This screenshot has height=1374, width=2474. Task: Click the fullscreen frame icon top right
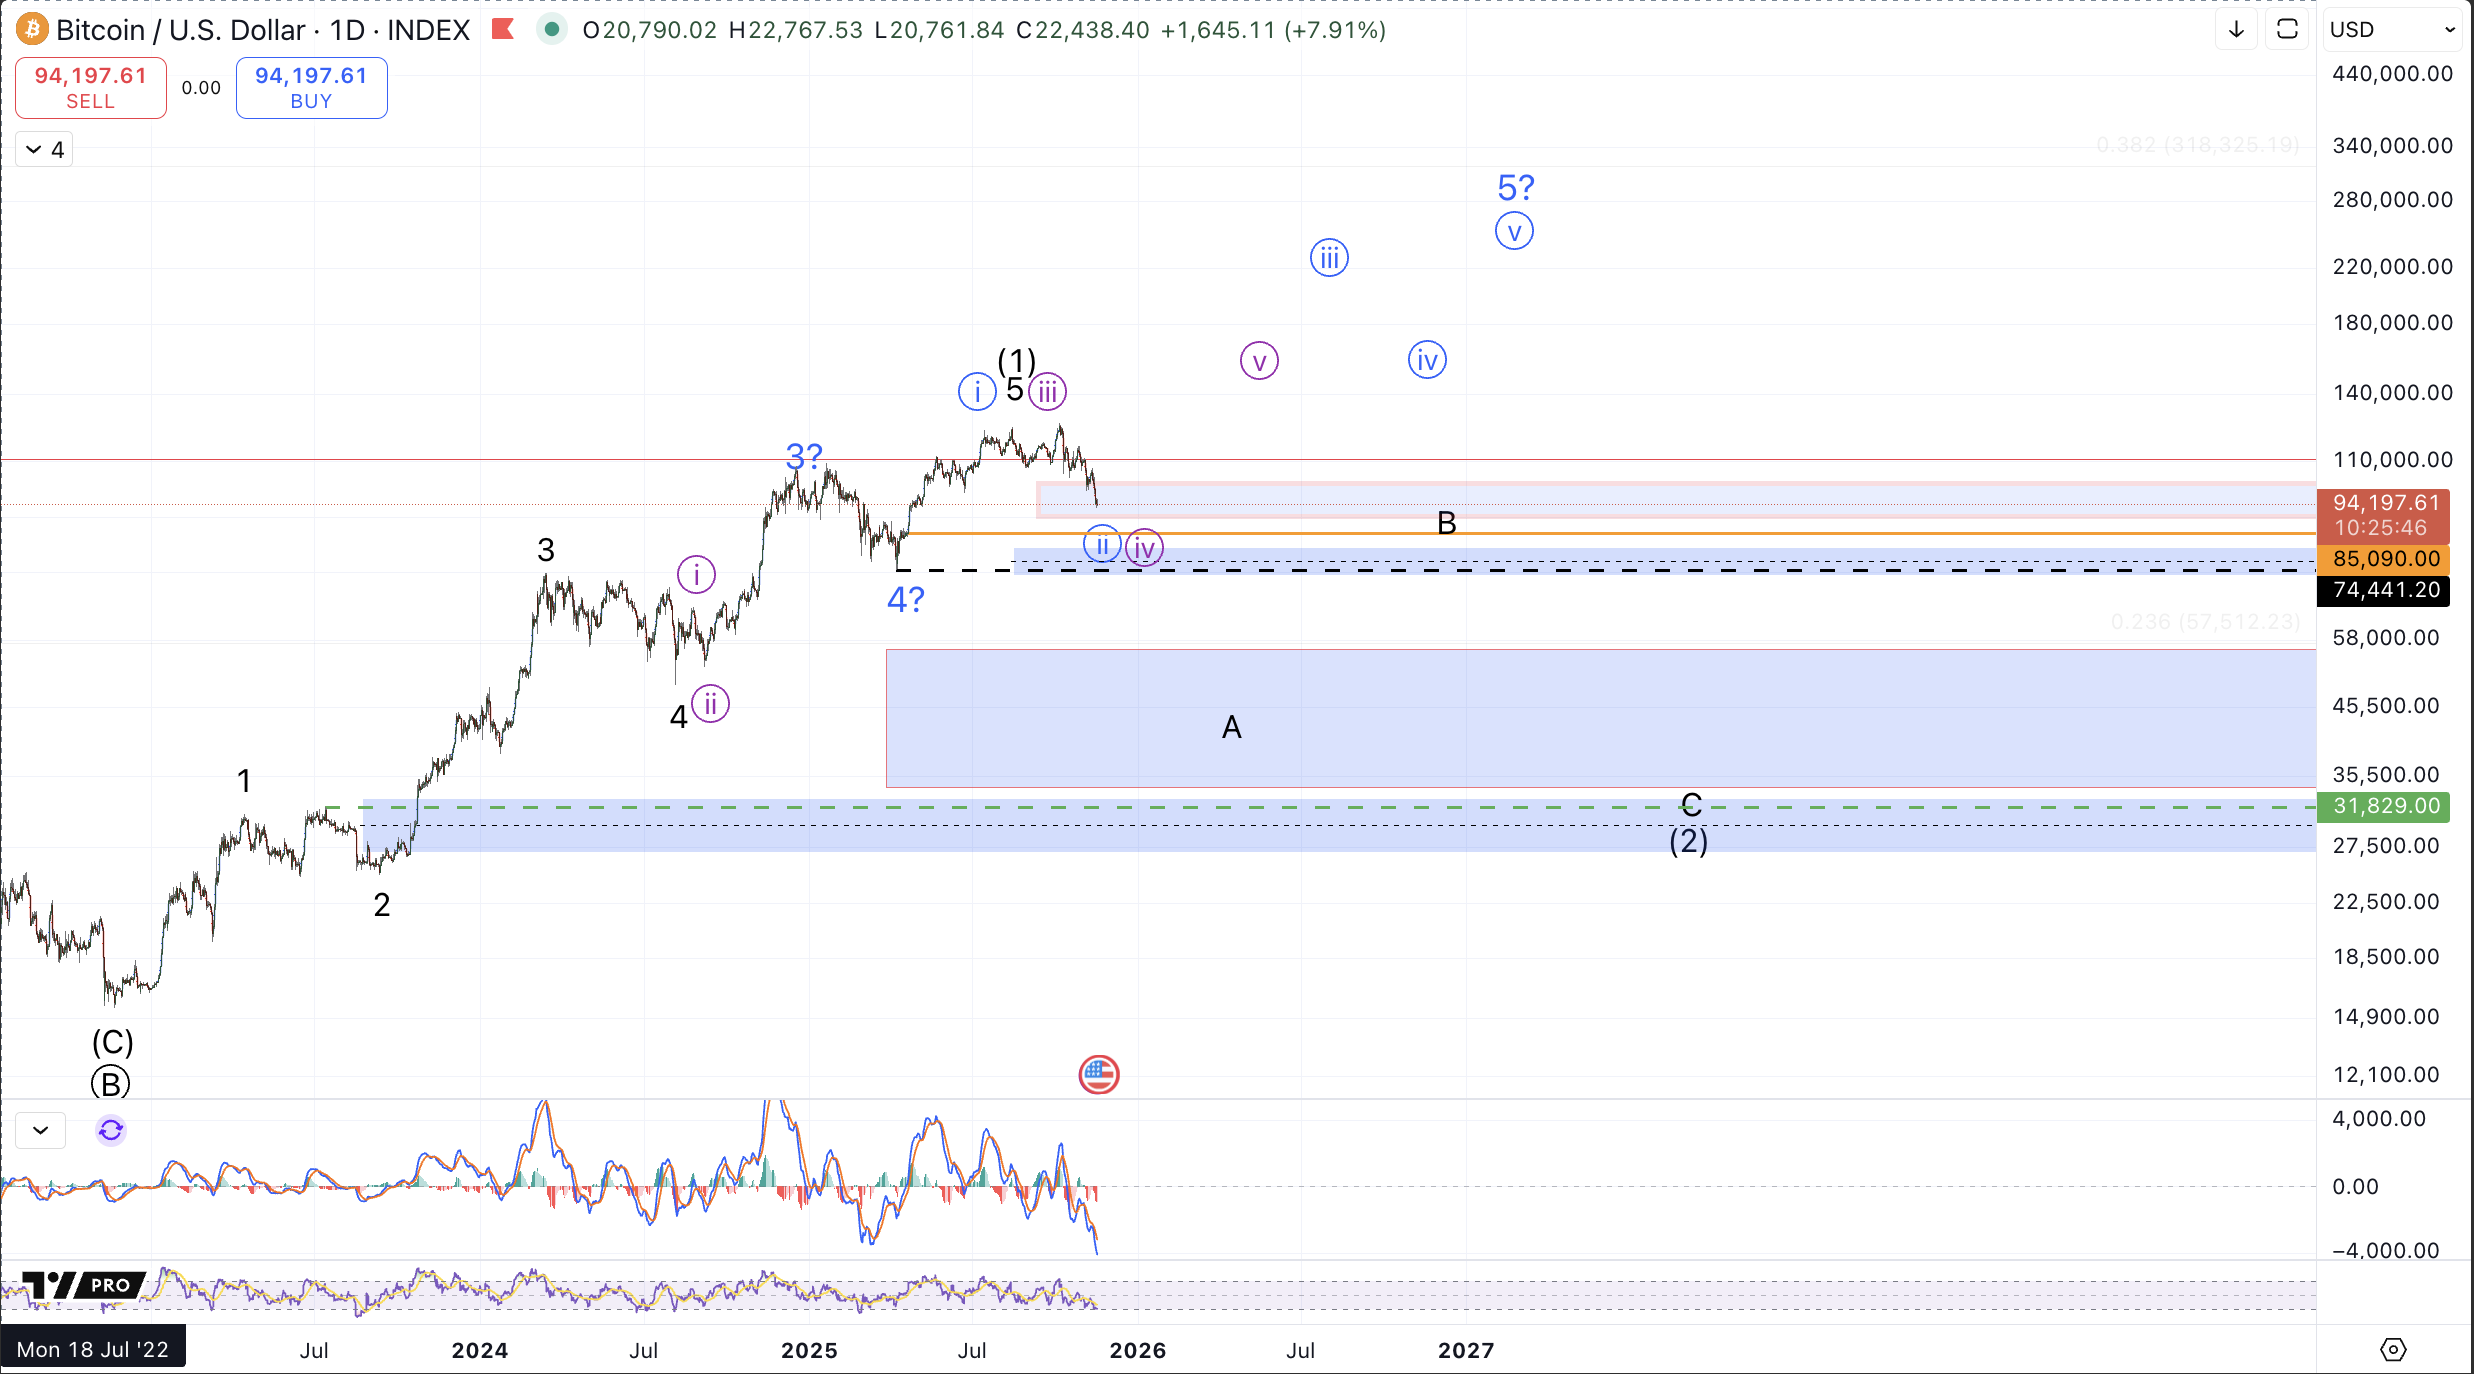2287,30
